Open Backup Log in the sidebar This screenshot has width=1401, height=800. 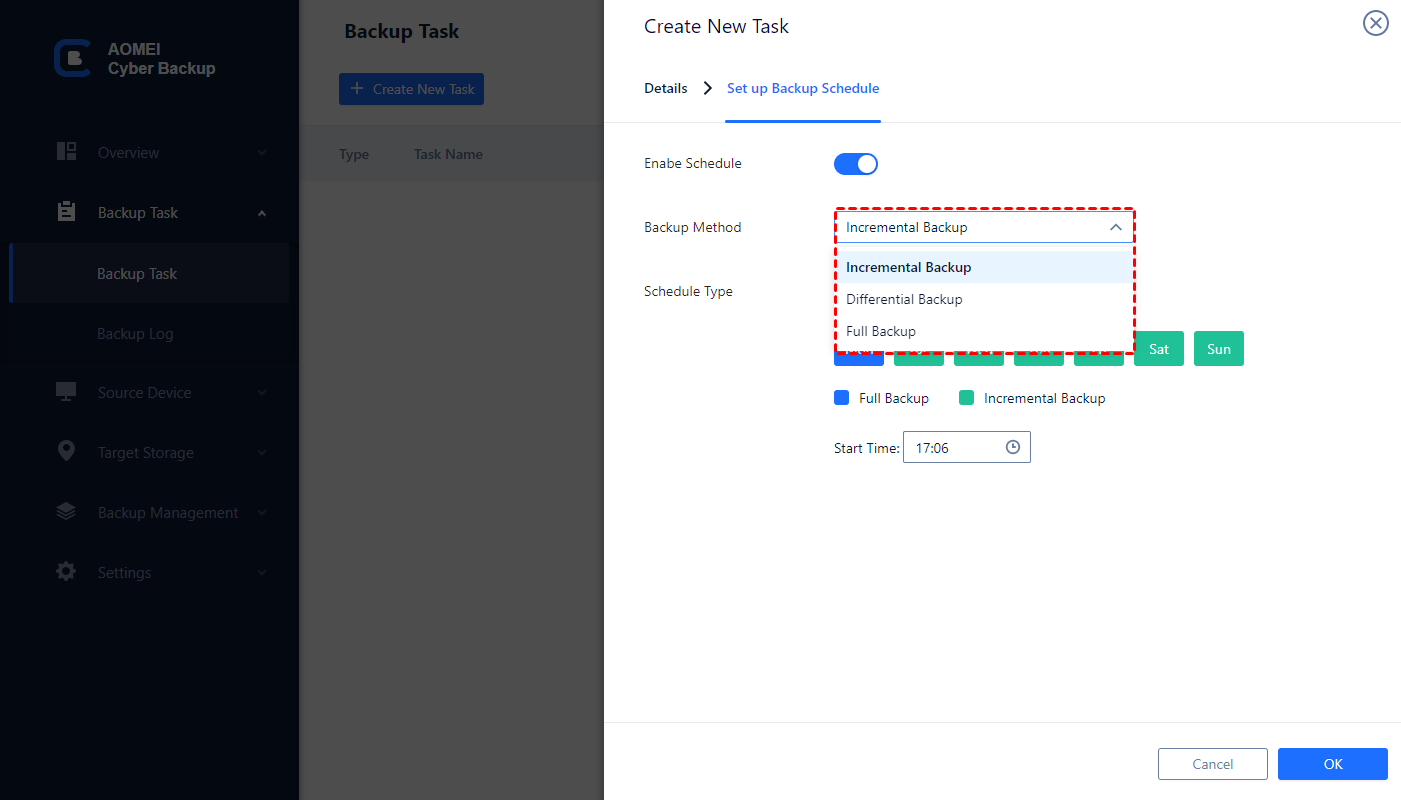coord(135,333)
